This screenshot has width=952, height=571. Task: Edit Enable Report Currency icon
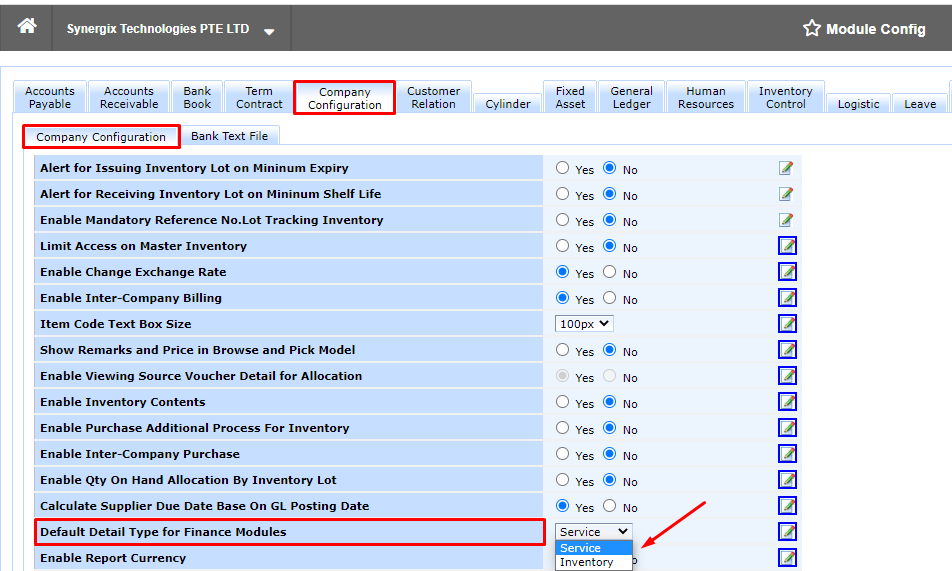pyautogui.click(x=787, y=558)
